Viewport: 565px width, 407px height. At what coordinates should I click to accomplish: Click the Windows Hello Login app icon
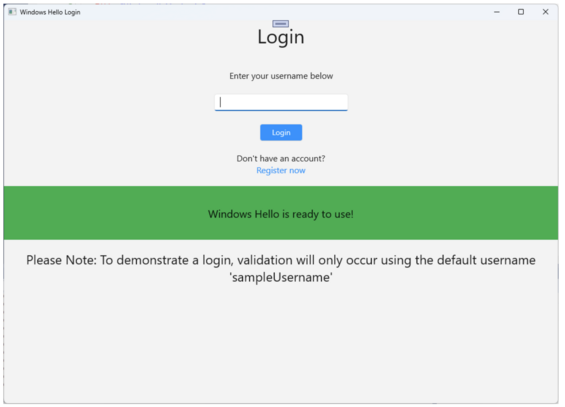(12, 12)
